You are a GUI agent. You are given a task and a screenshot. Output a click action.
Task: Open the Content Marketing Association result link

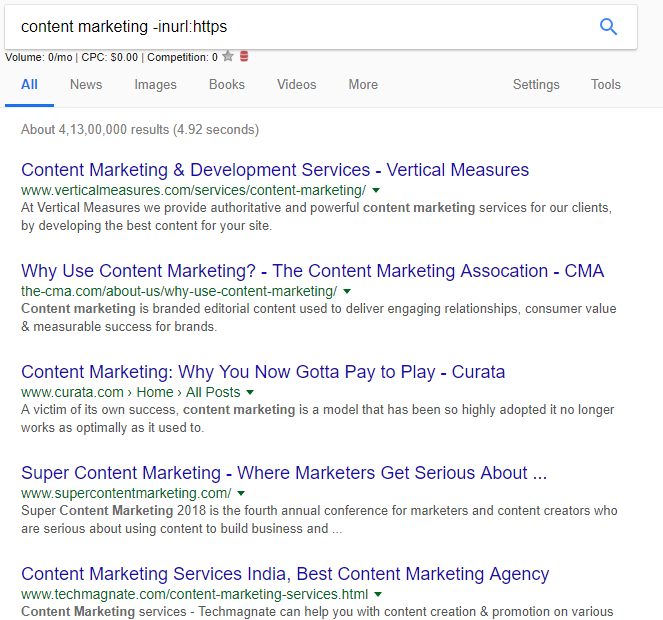[312, 271]
